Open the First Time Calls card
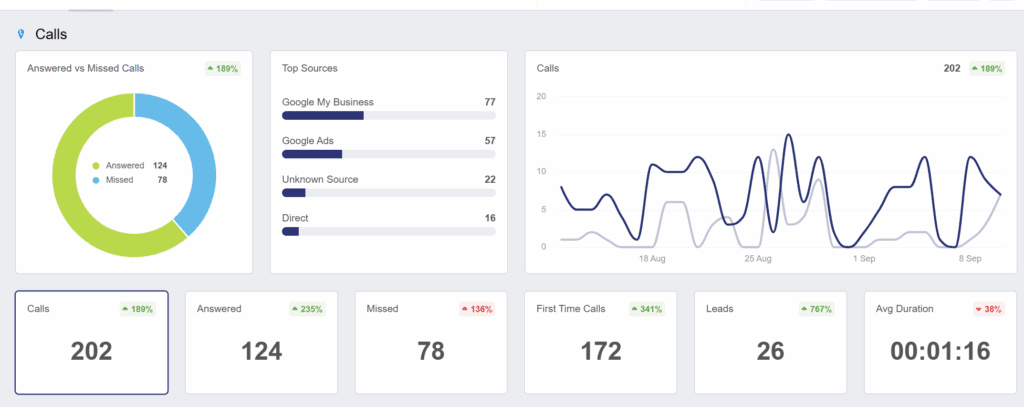 pos(601,343)
